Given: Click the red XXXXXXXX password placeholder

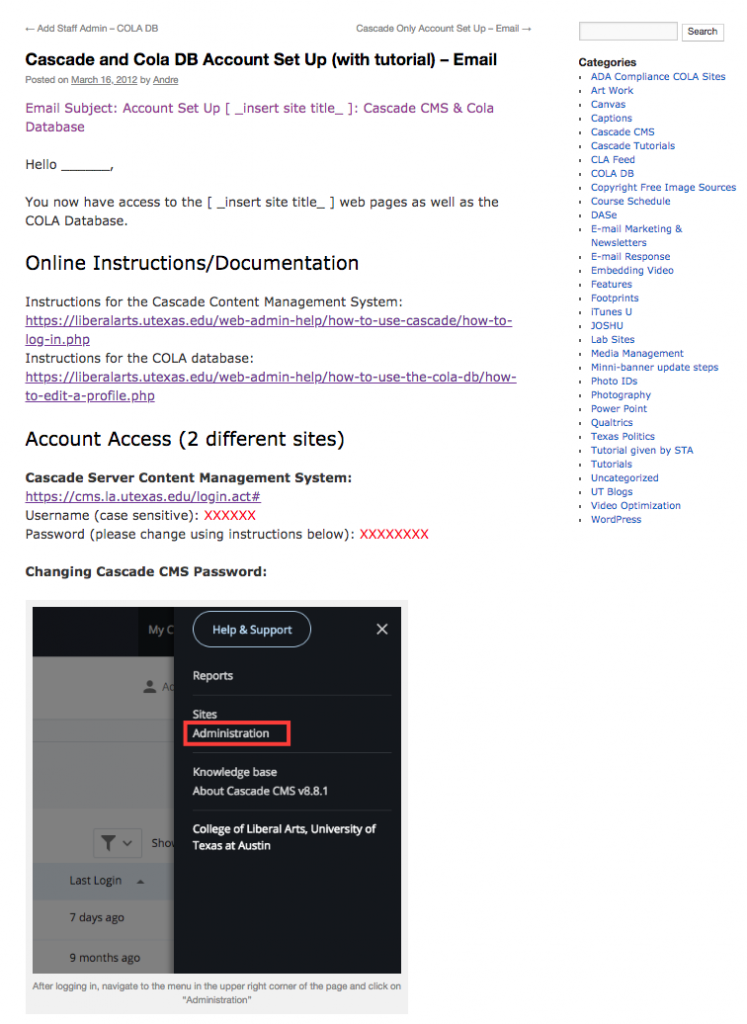Looking at the screenshot, I should point(394,534).
